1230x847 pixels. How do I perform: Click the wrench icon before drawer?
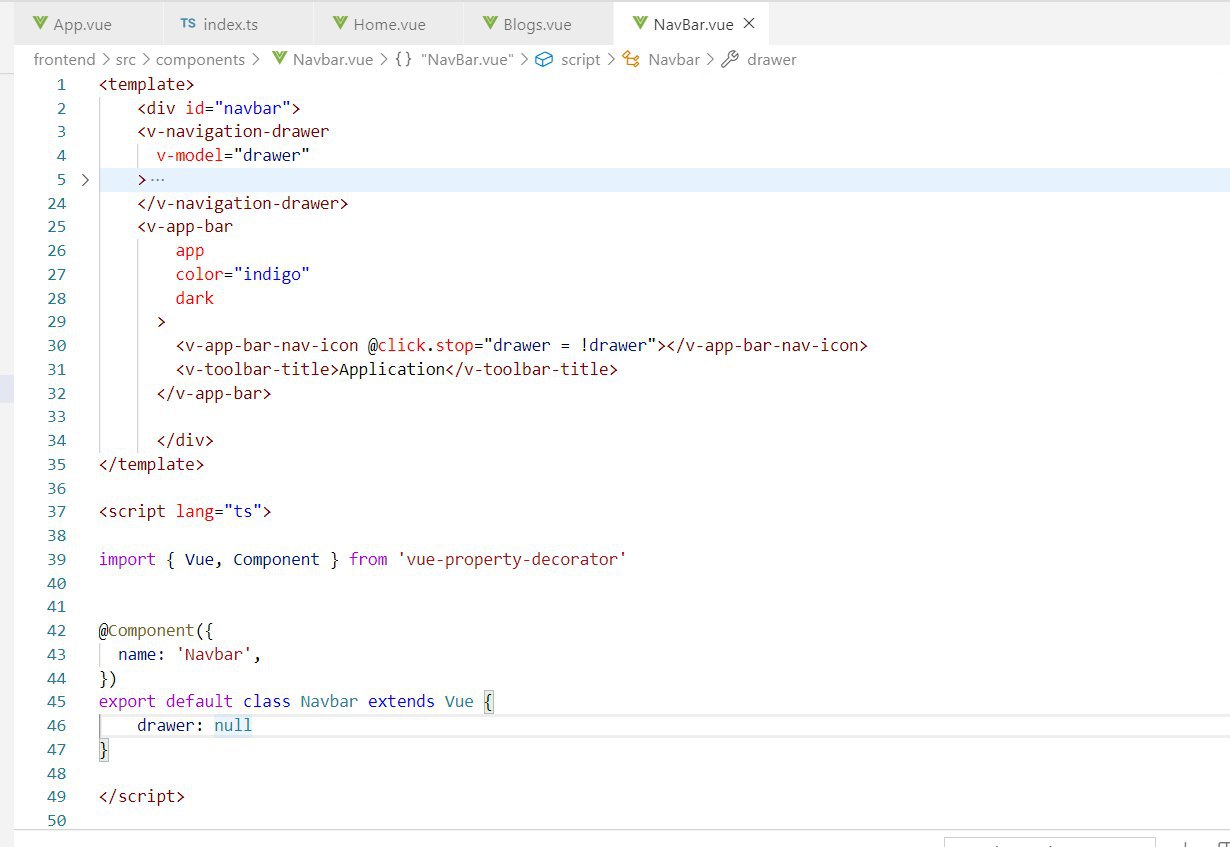[730, 59]
